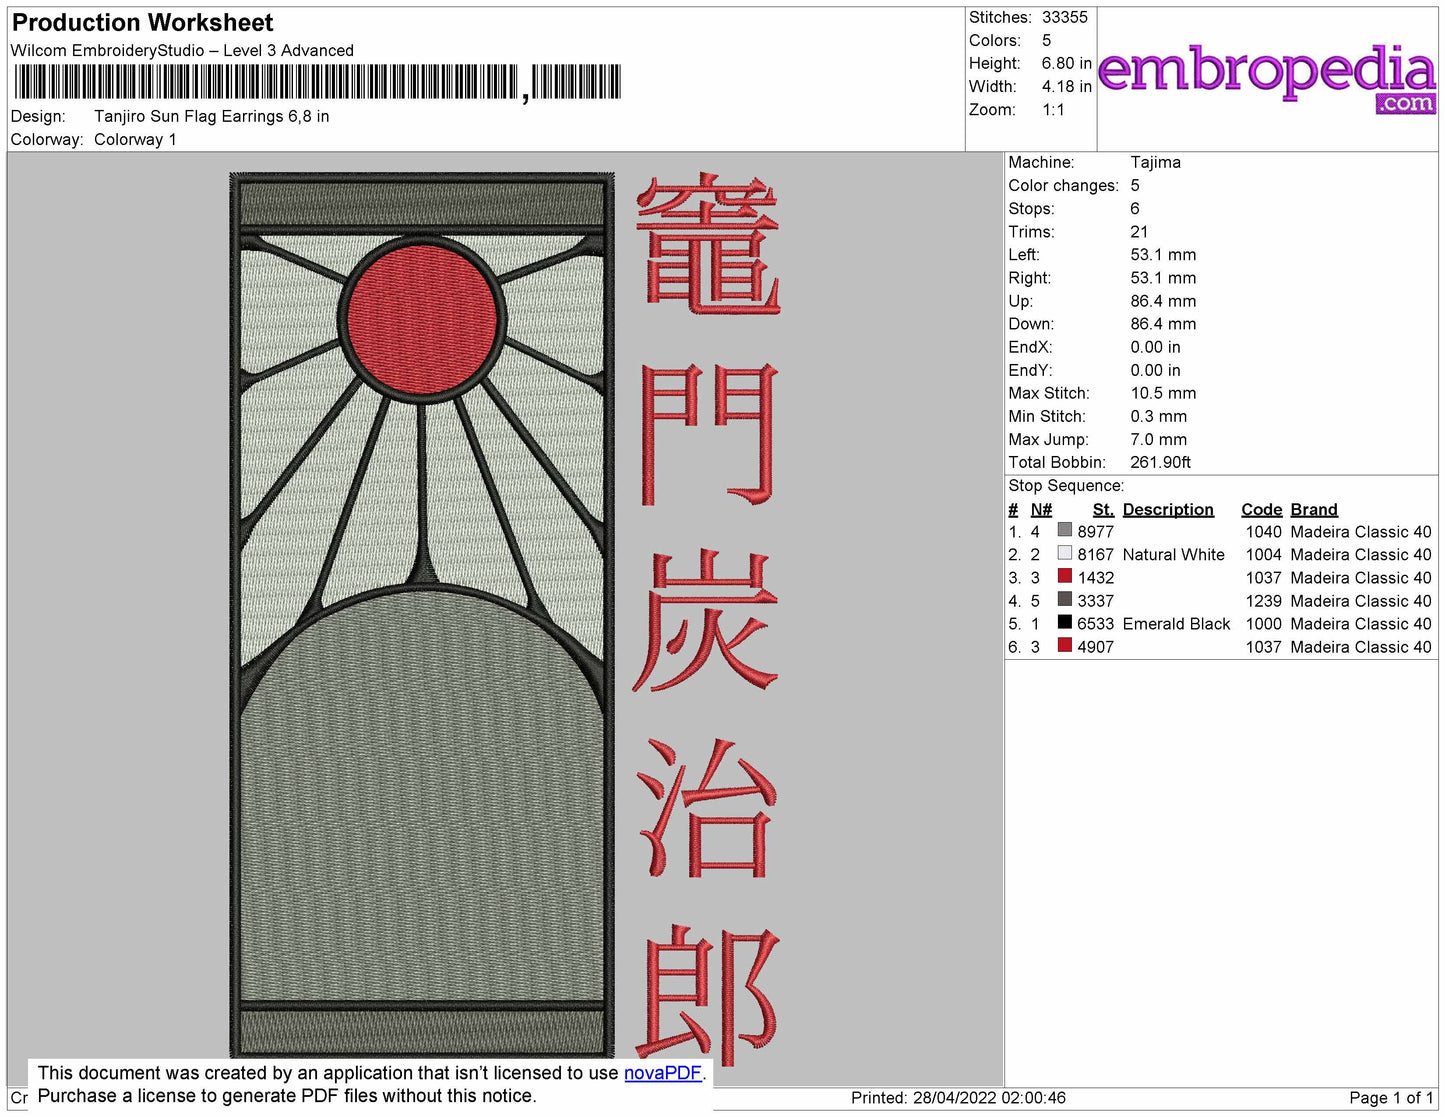This screenshot has width=1445, height=1117.
Task: Click the 'N#' column header
Action: tap(1041, 509)
